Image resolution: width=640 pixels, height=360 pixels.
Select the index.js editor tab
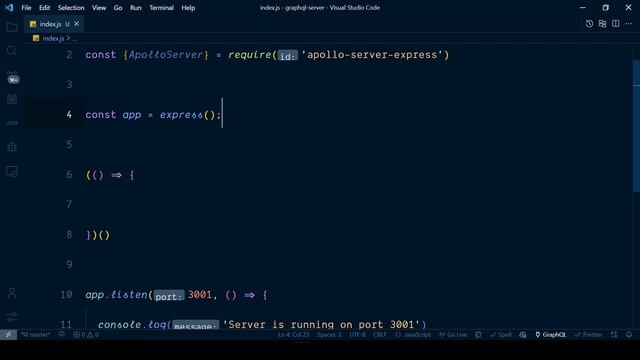54,24
